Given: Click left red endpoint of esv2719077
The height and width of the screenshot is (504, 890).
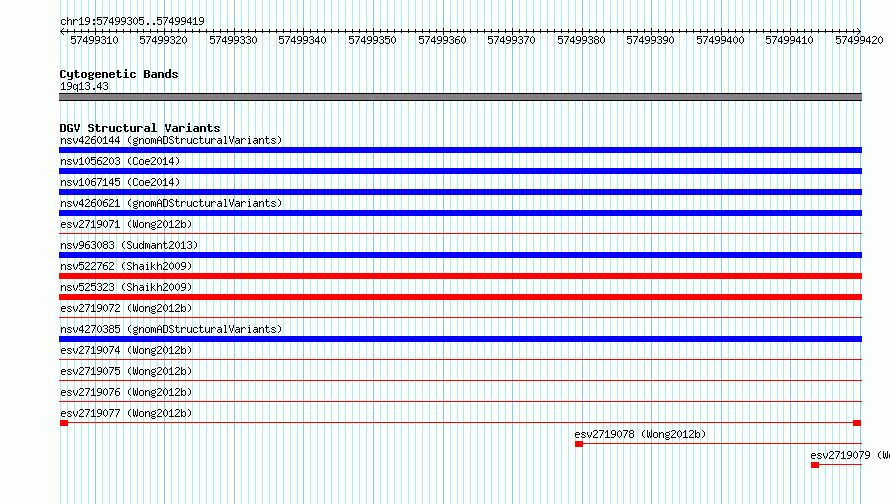Looking at the screenshot, I should pos(64,423).
